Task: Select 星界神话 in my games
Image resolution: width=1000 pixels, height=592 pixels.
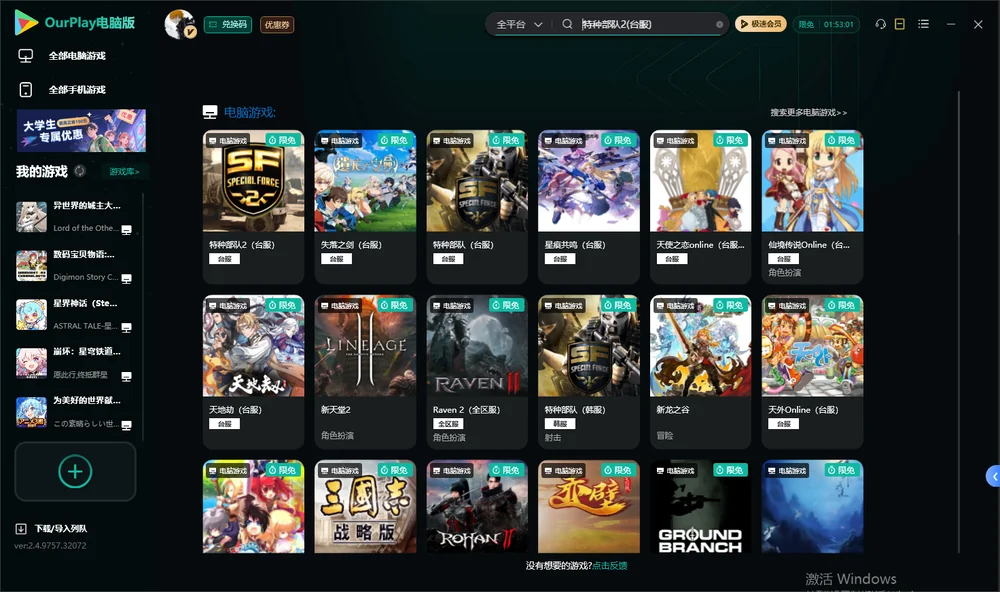Action: click(75, 314)
